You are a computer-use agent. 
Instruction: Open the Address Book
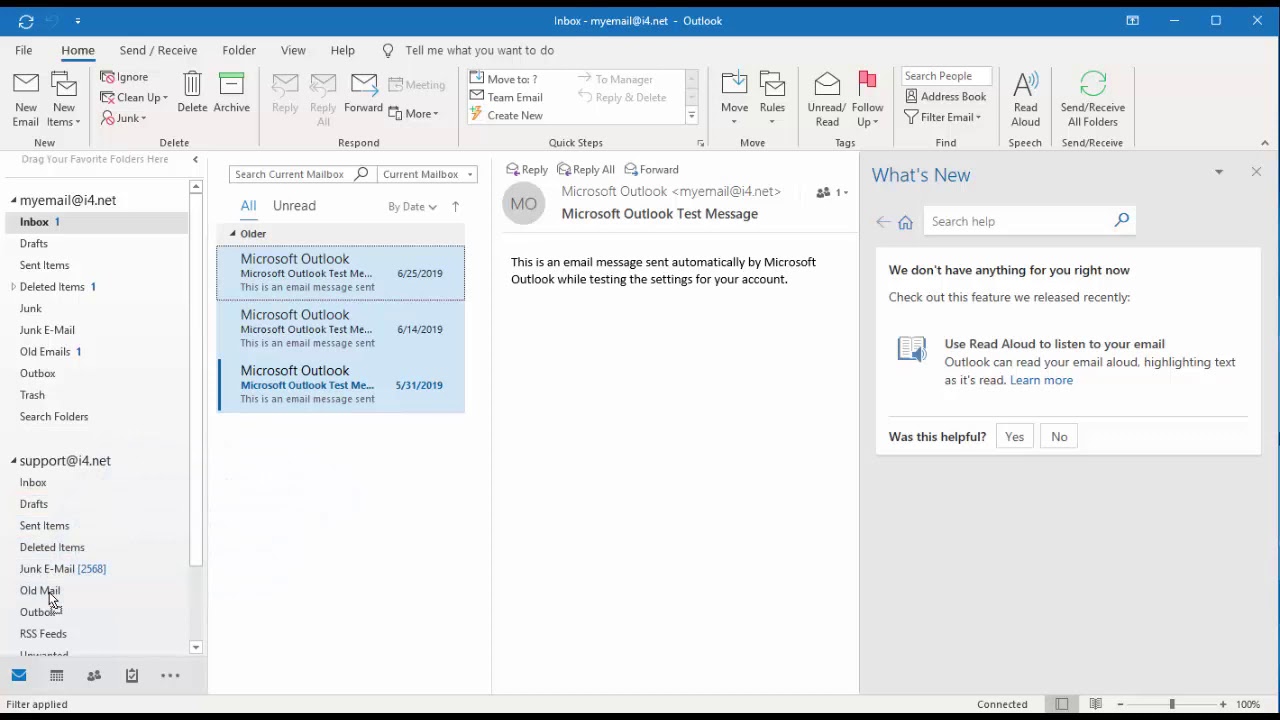(945, 97)
